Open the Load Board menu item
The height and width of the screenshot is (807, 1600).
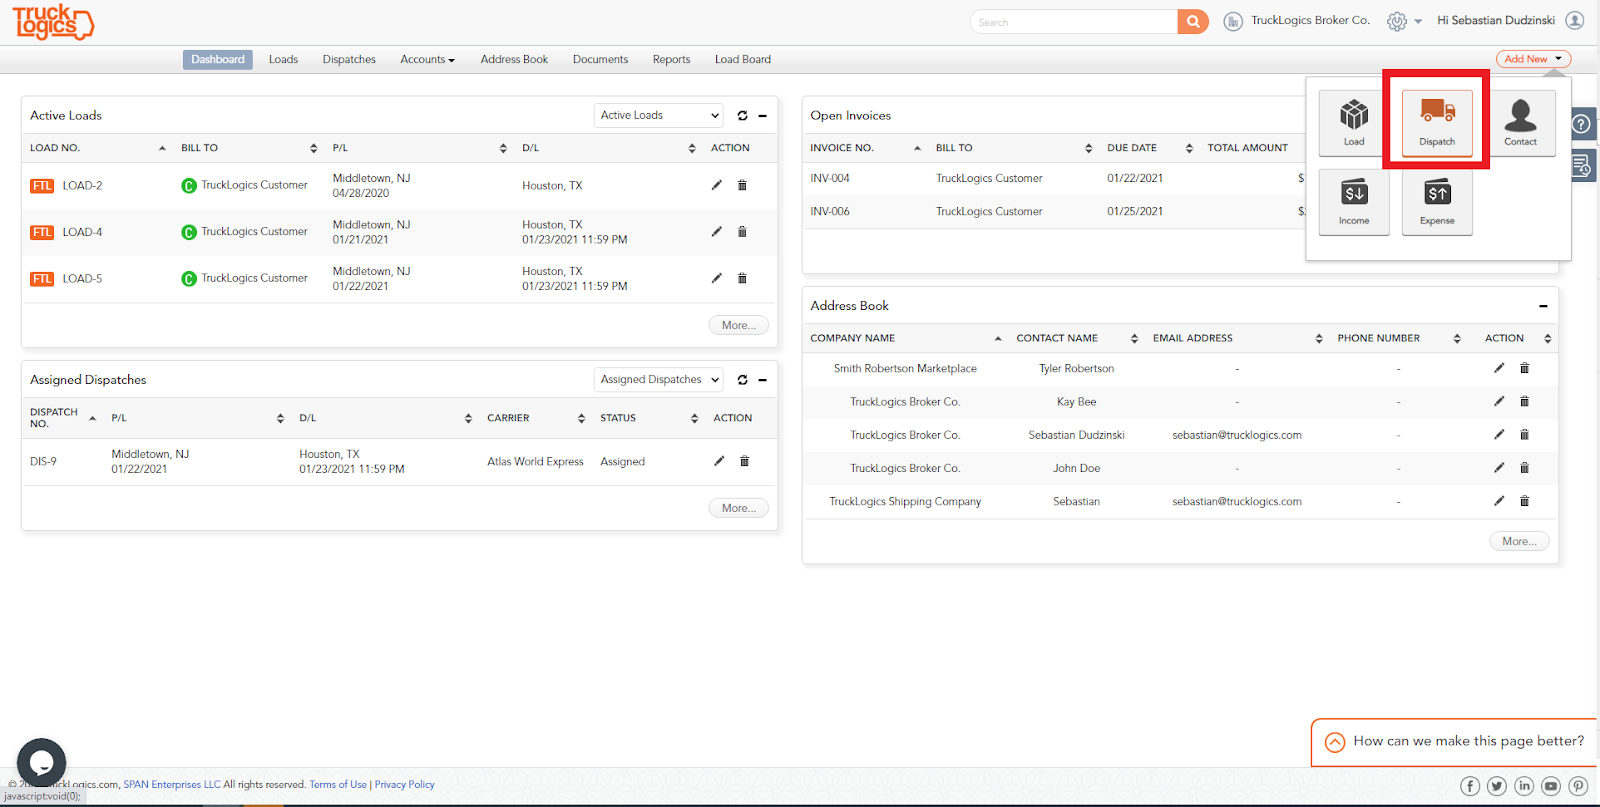click(743, 60)
